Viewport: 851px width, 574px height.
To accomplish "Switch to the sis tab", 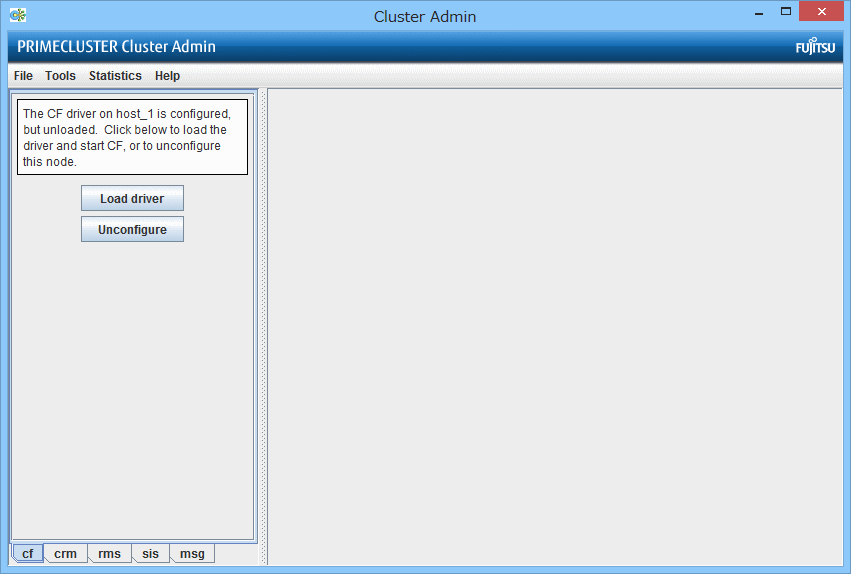I will click(150, 553).
